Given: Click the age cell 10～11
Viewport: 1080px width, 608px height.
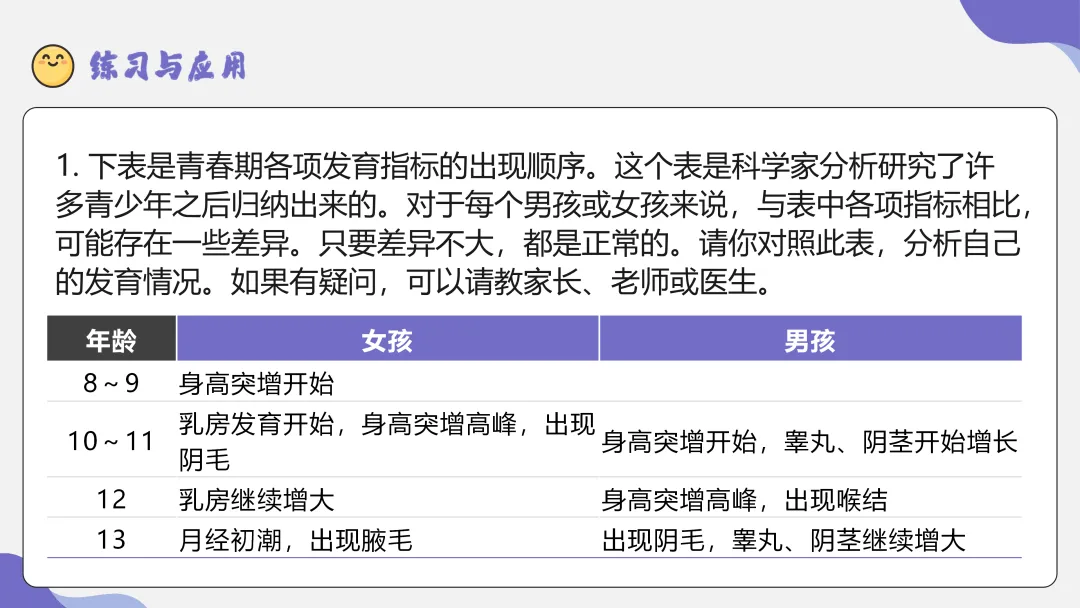Looking at the screenshot, I should pos(112,441).
